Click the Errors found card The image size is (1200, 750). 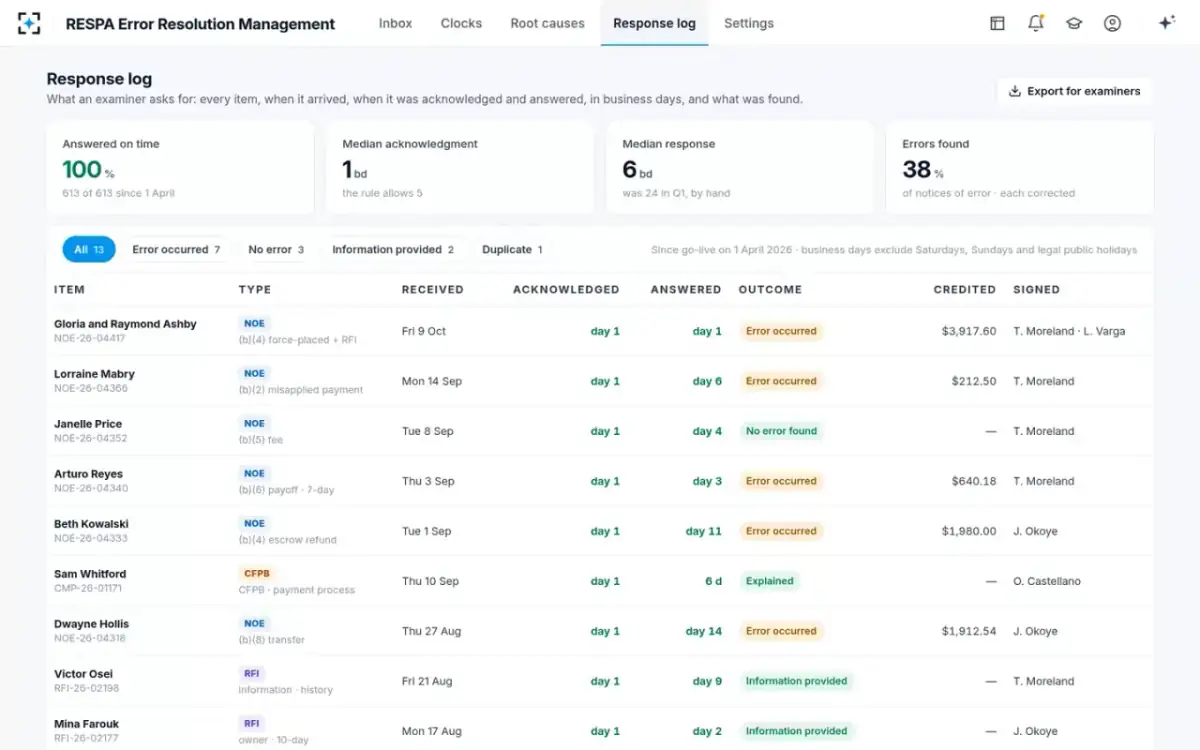1020,168
